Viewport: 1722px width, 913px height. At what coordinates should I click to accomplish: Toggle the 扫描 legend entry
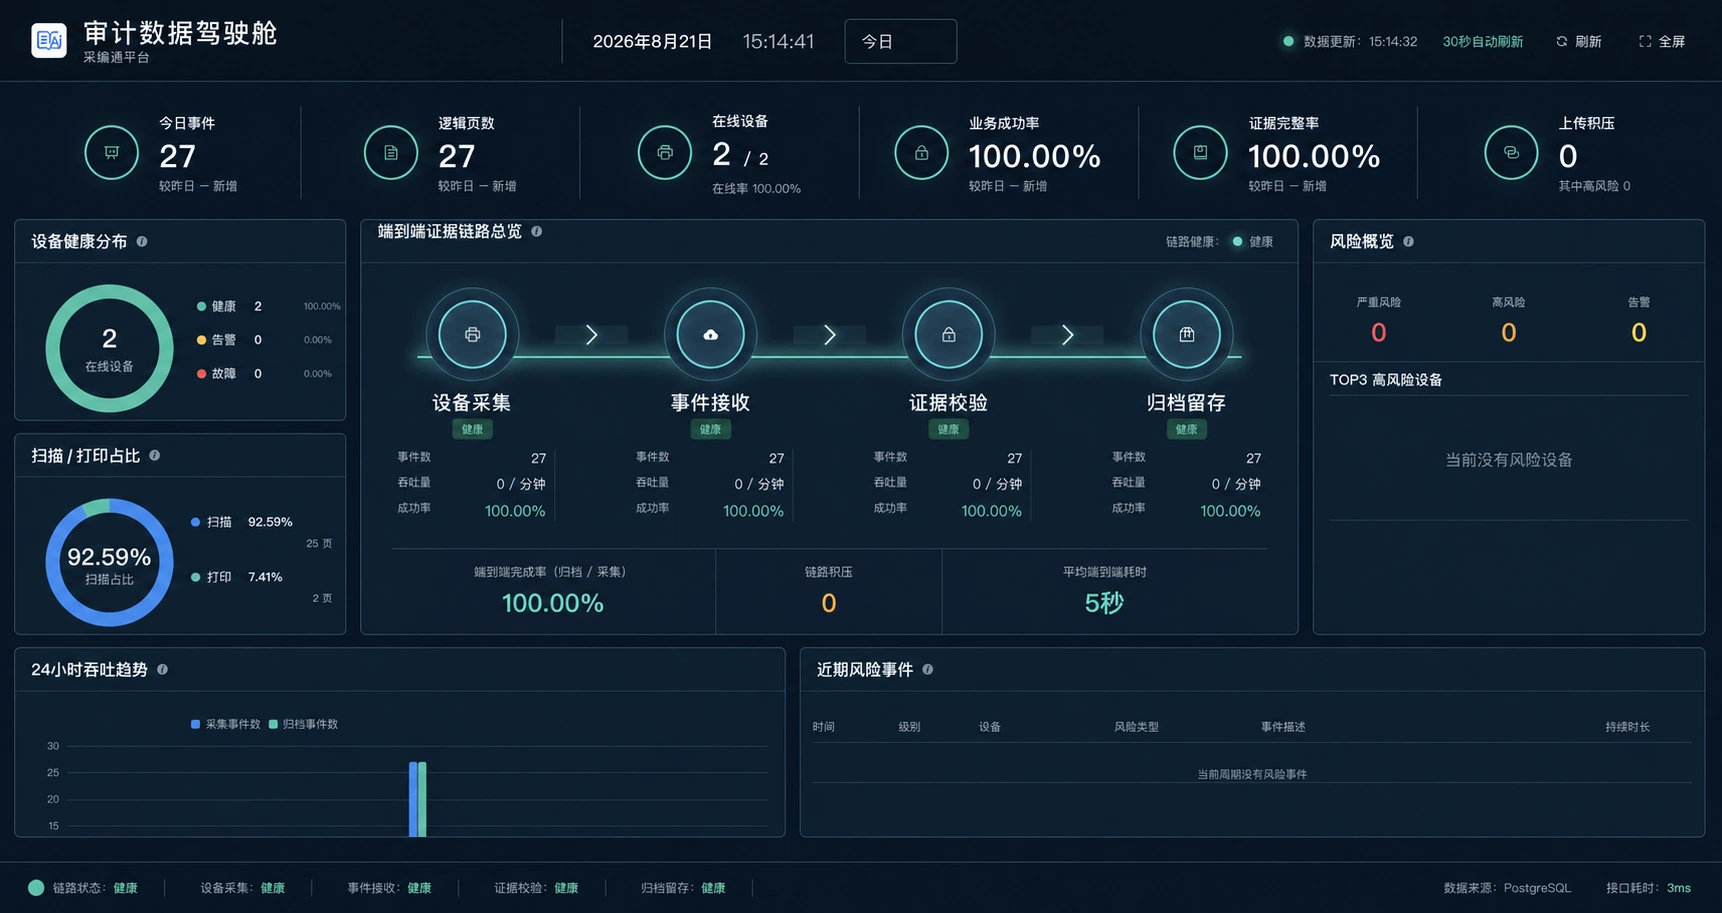[x=212, y=522]
